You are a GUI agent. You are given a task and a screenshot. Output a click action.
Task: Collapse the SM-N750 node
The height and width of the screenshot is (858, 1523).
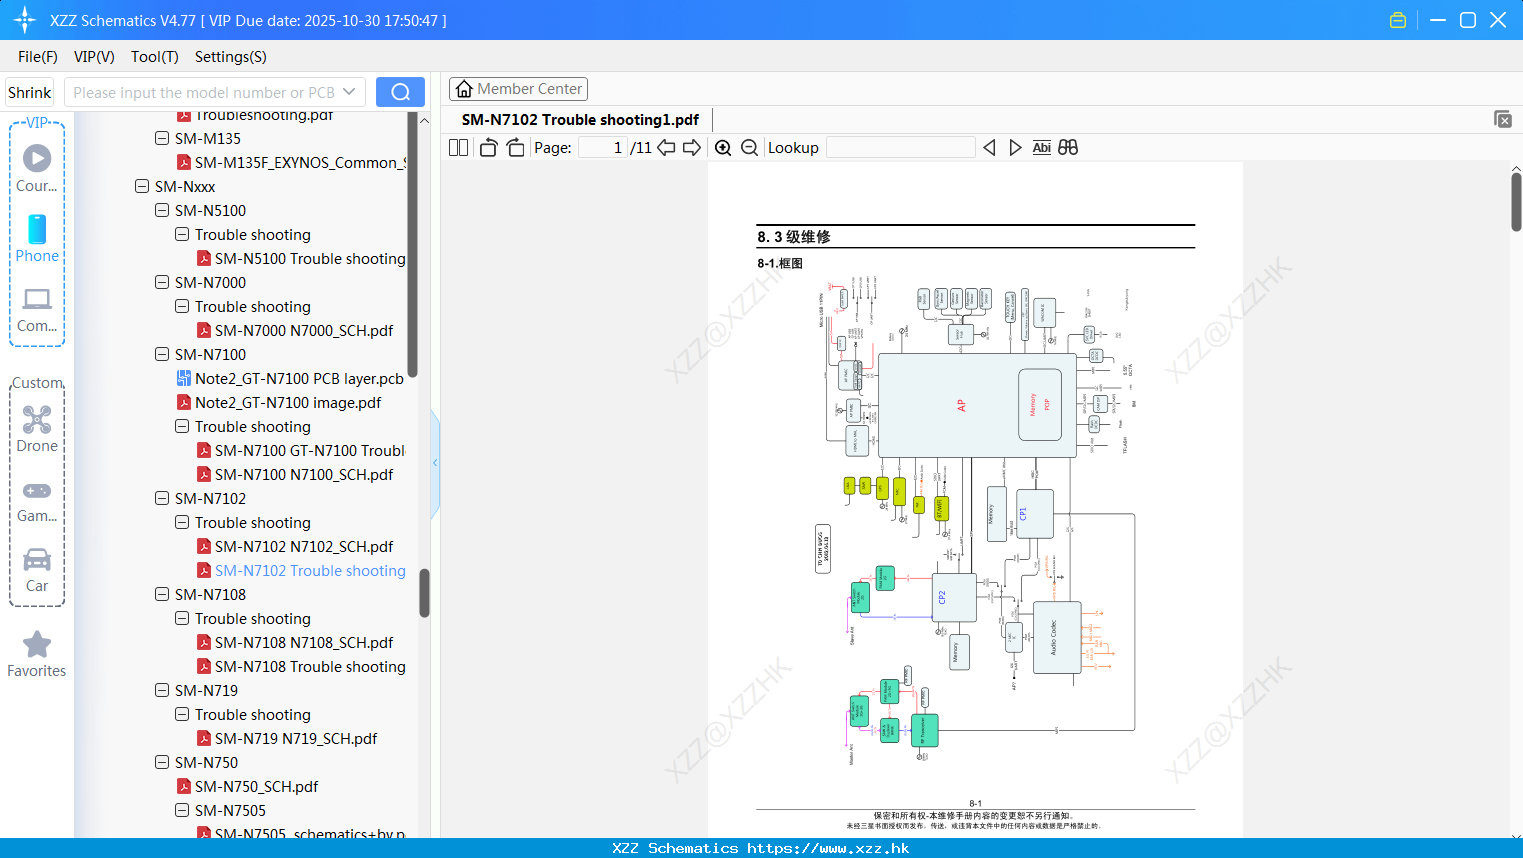[162, 762]
